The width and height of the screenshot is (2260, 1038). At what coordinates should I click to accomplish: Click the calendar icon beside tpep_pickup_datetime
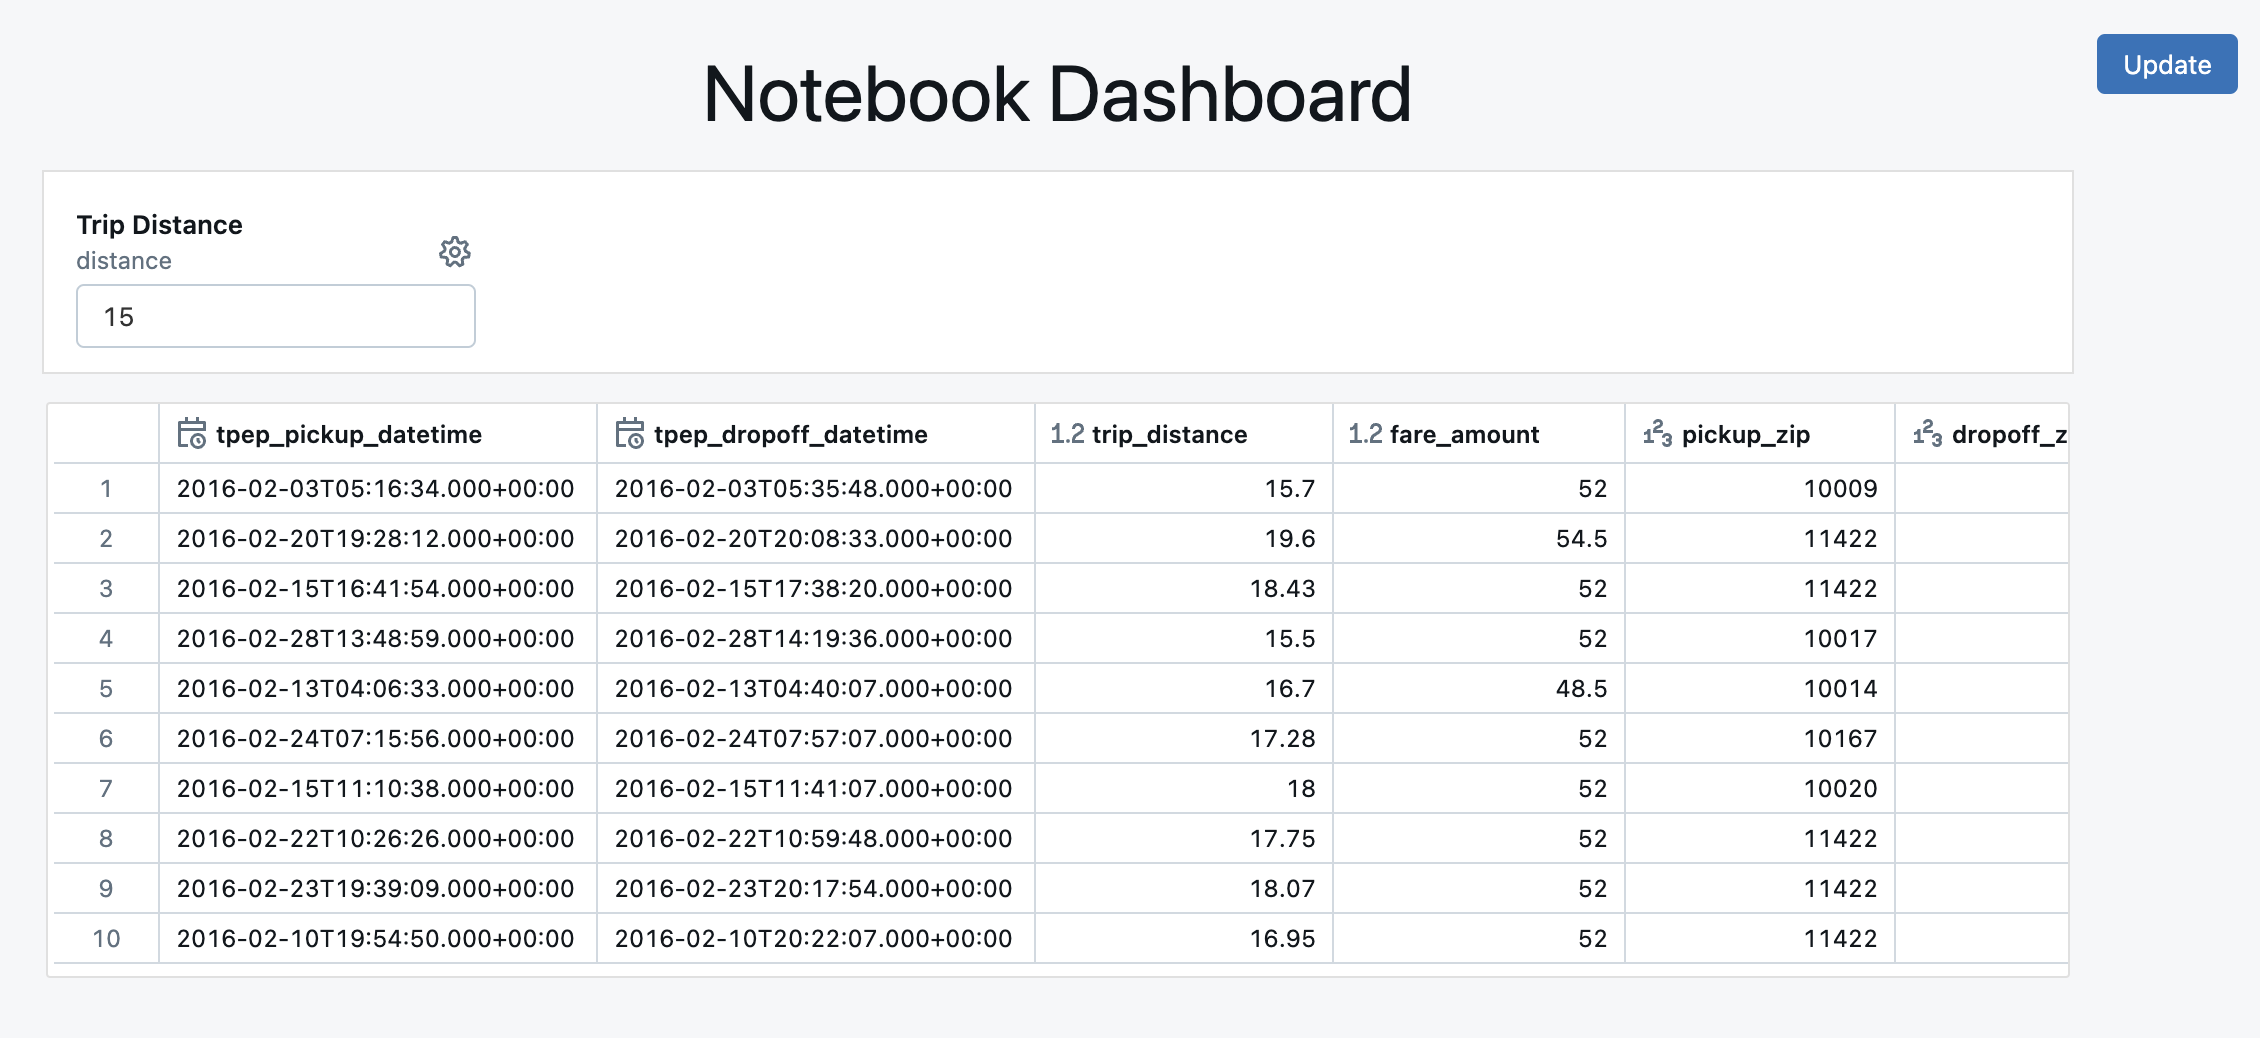pos(193,433)
